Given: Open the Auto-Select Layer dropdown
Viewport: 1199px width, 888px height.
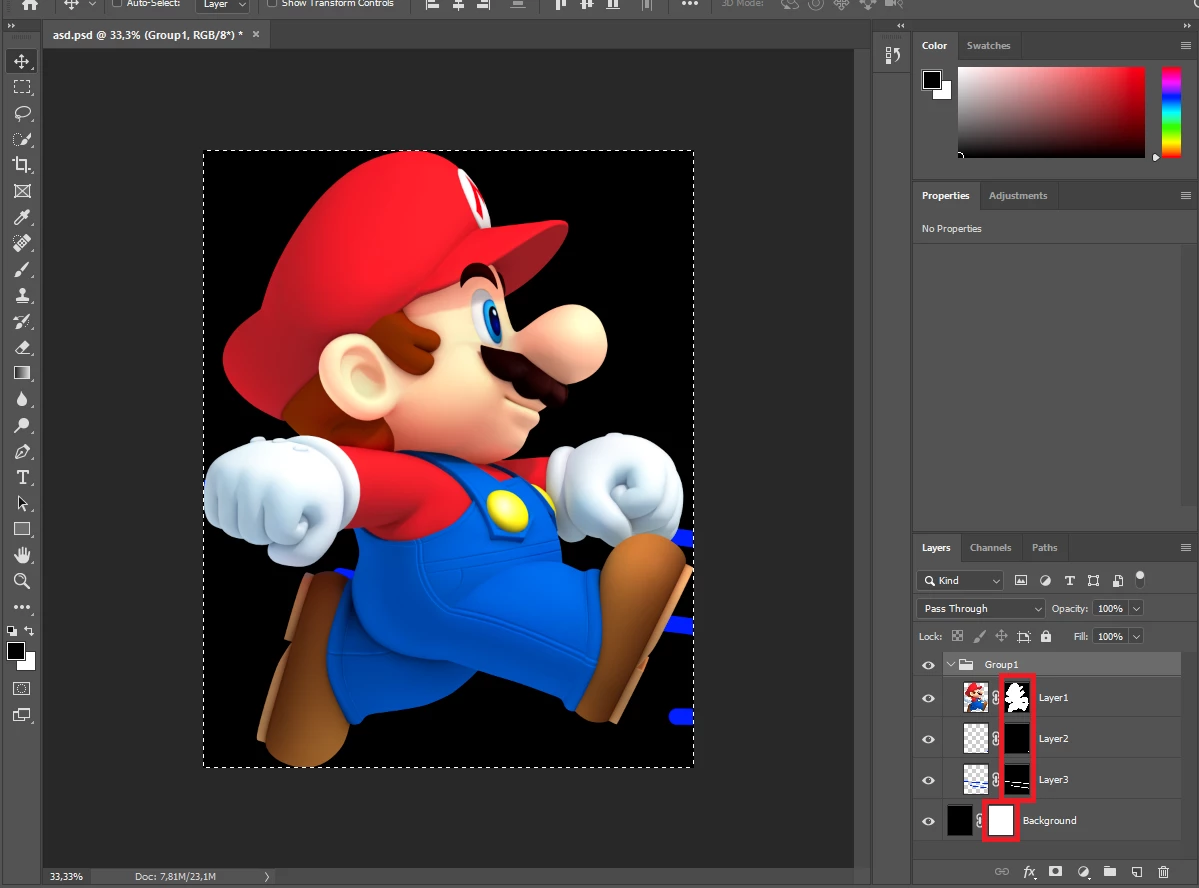Looking at the screenshot, I should click(x=223, y=5).
